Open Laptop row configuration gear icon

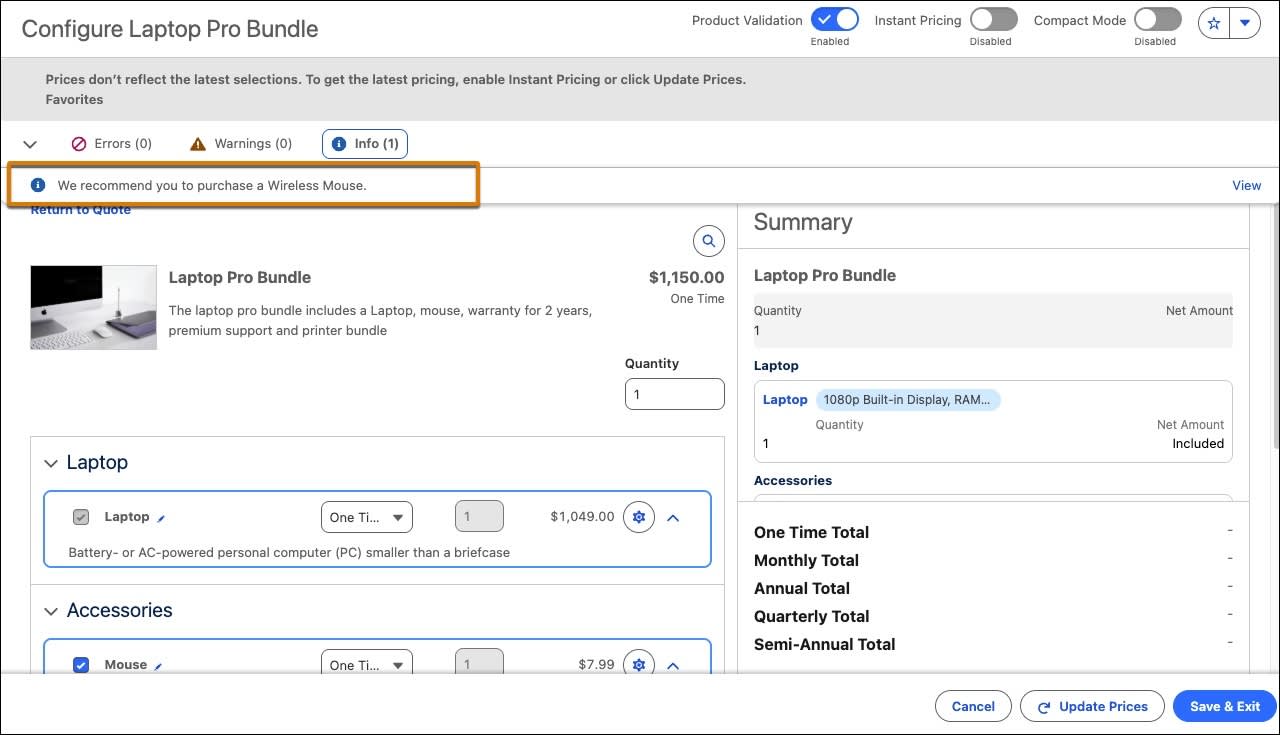tap(639, 517)
